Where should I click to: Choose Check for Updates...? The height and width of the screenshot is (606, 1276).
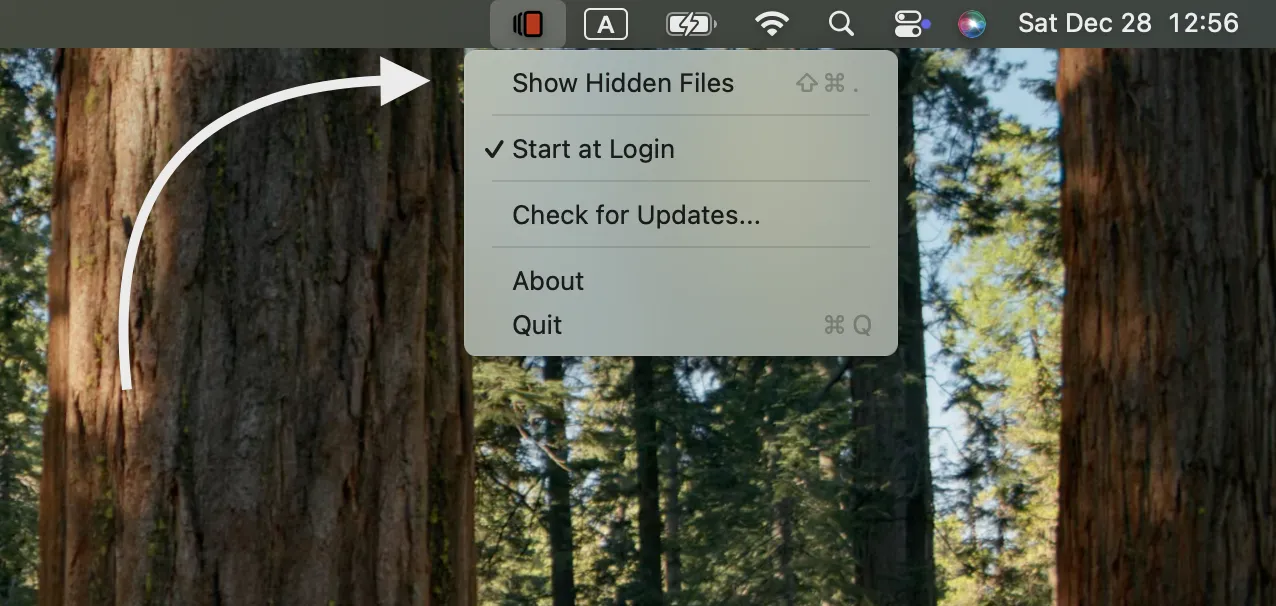click(636, 215)
